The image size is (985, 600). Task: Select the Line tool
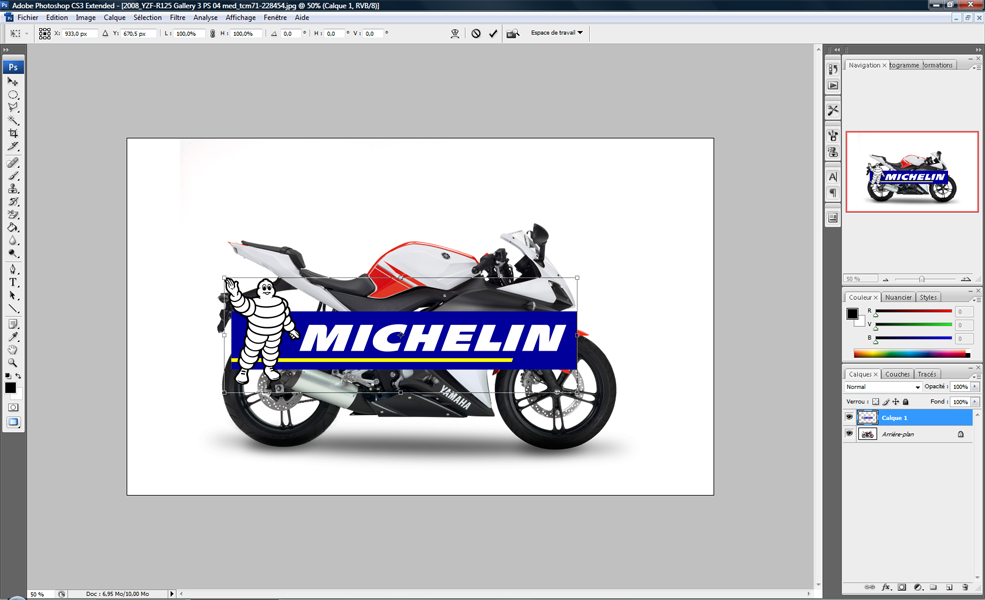click(x=13, y=308)
